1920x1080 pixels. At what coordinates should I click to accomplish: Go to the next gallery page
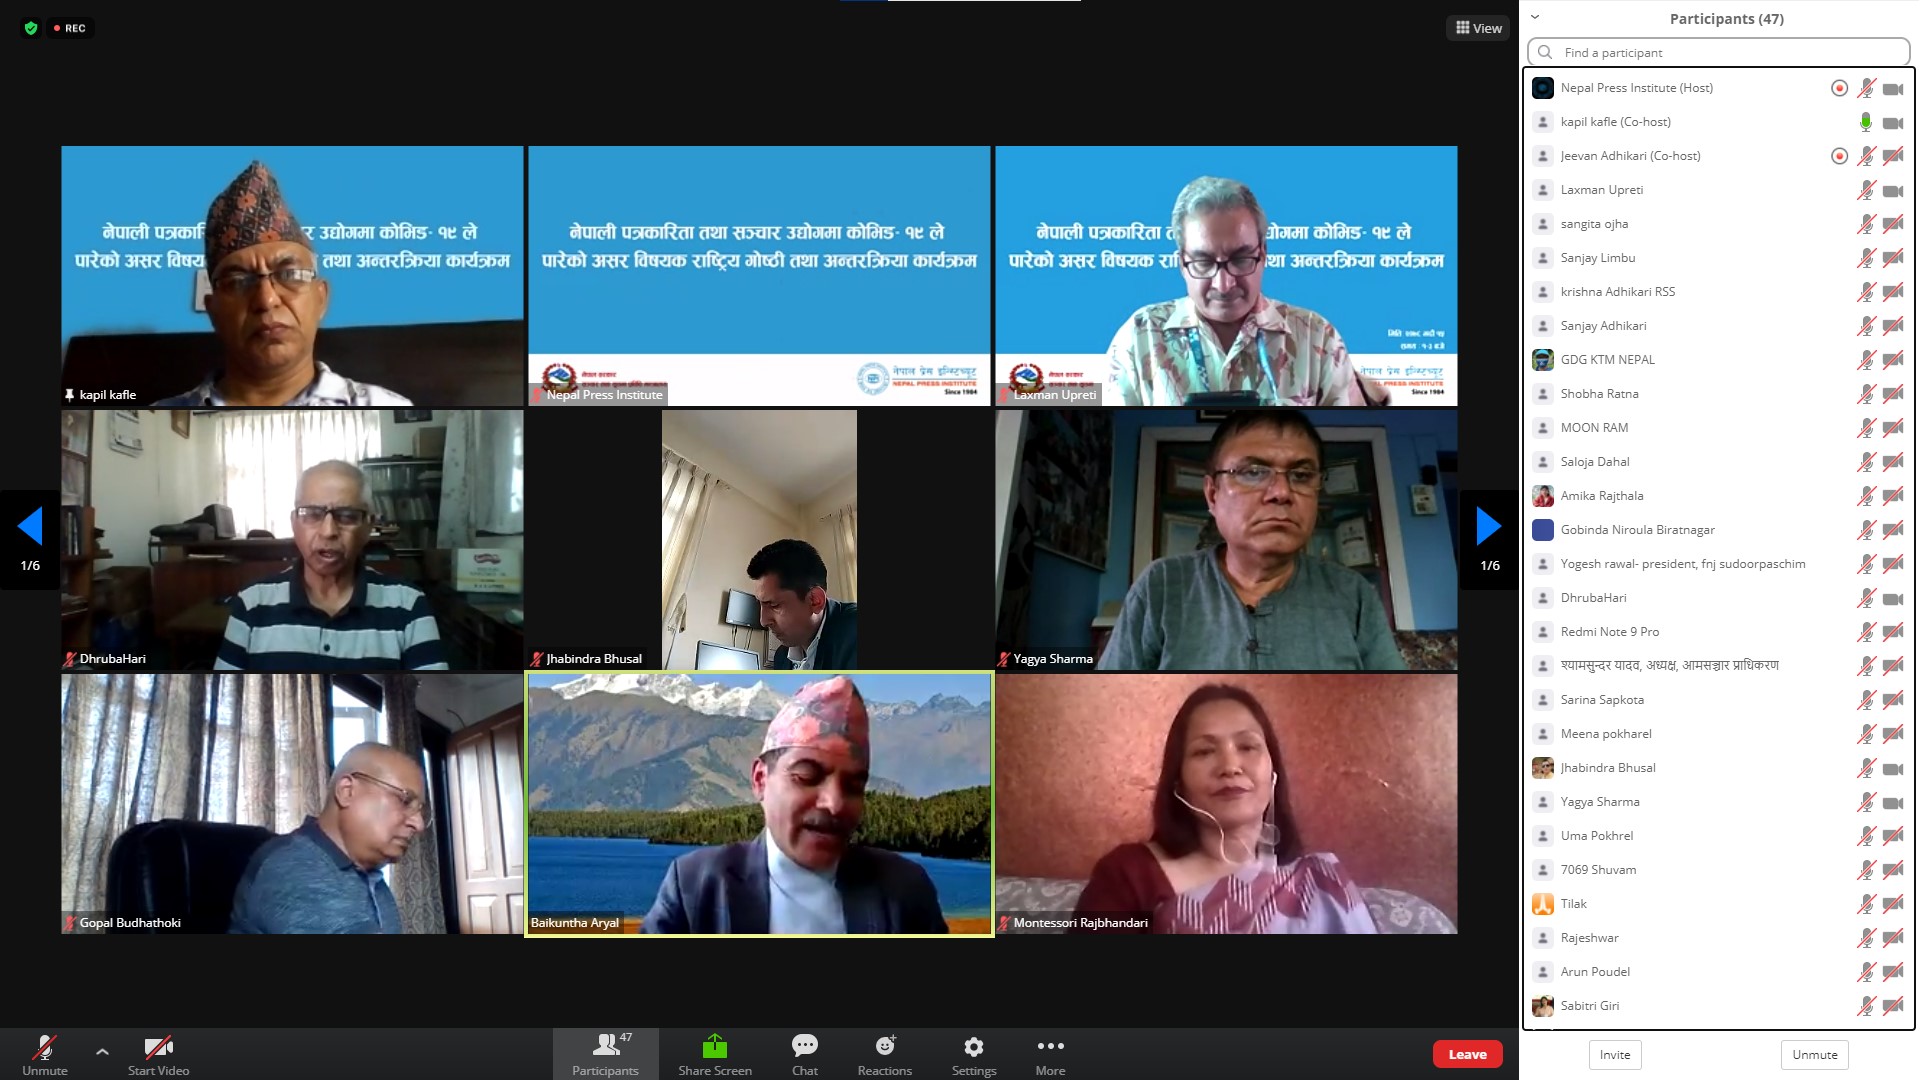(x=1488, y=527)
